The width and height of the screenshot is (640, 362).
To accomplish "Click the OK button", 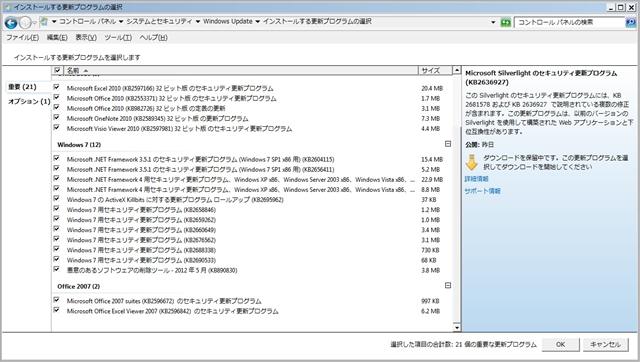I will click(x=560, y=344).
